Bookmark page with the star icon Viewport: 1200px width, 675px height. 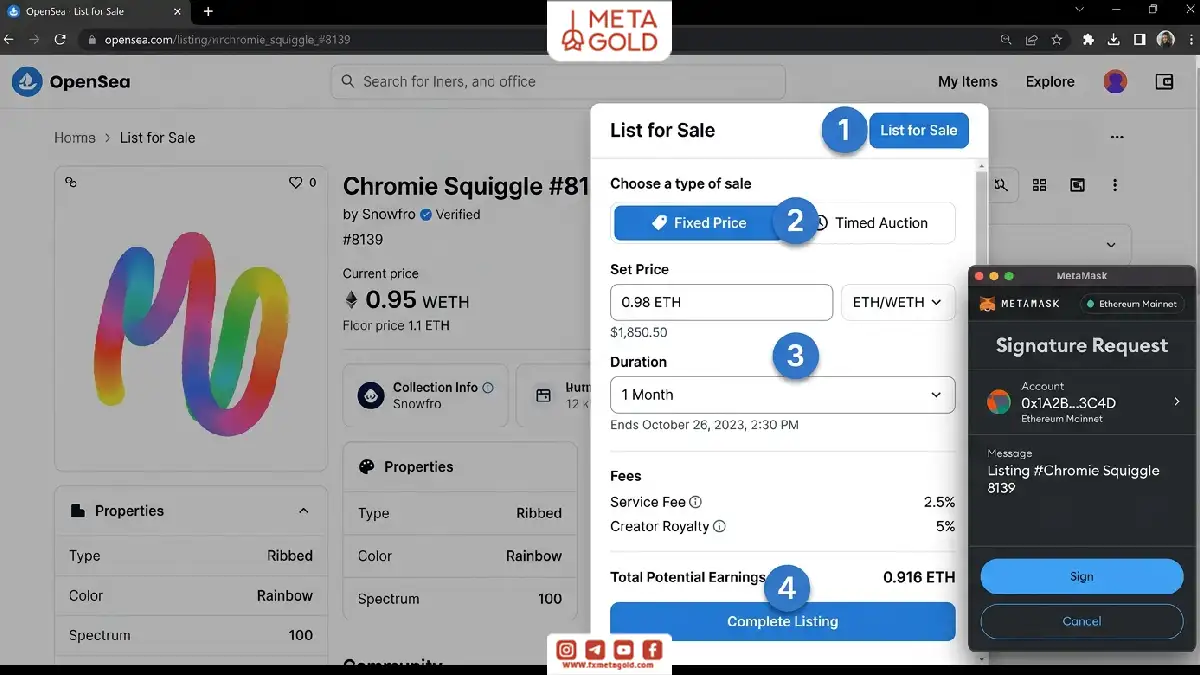(1057, 39)
